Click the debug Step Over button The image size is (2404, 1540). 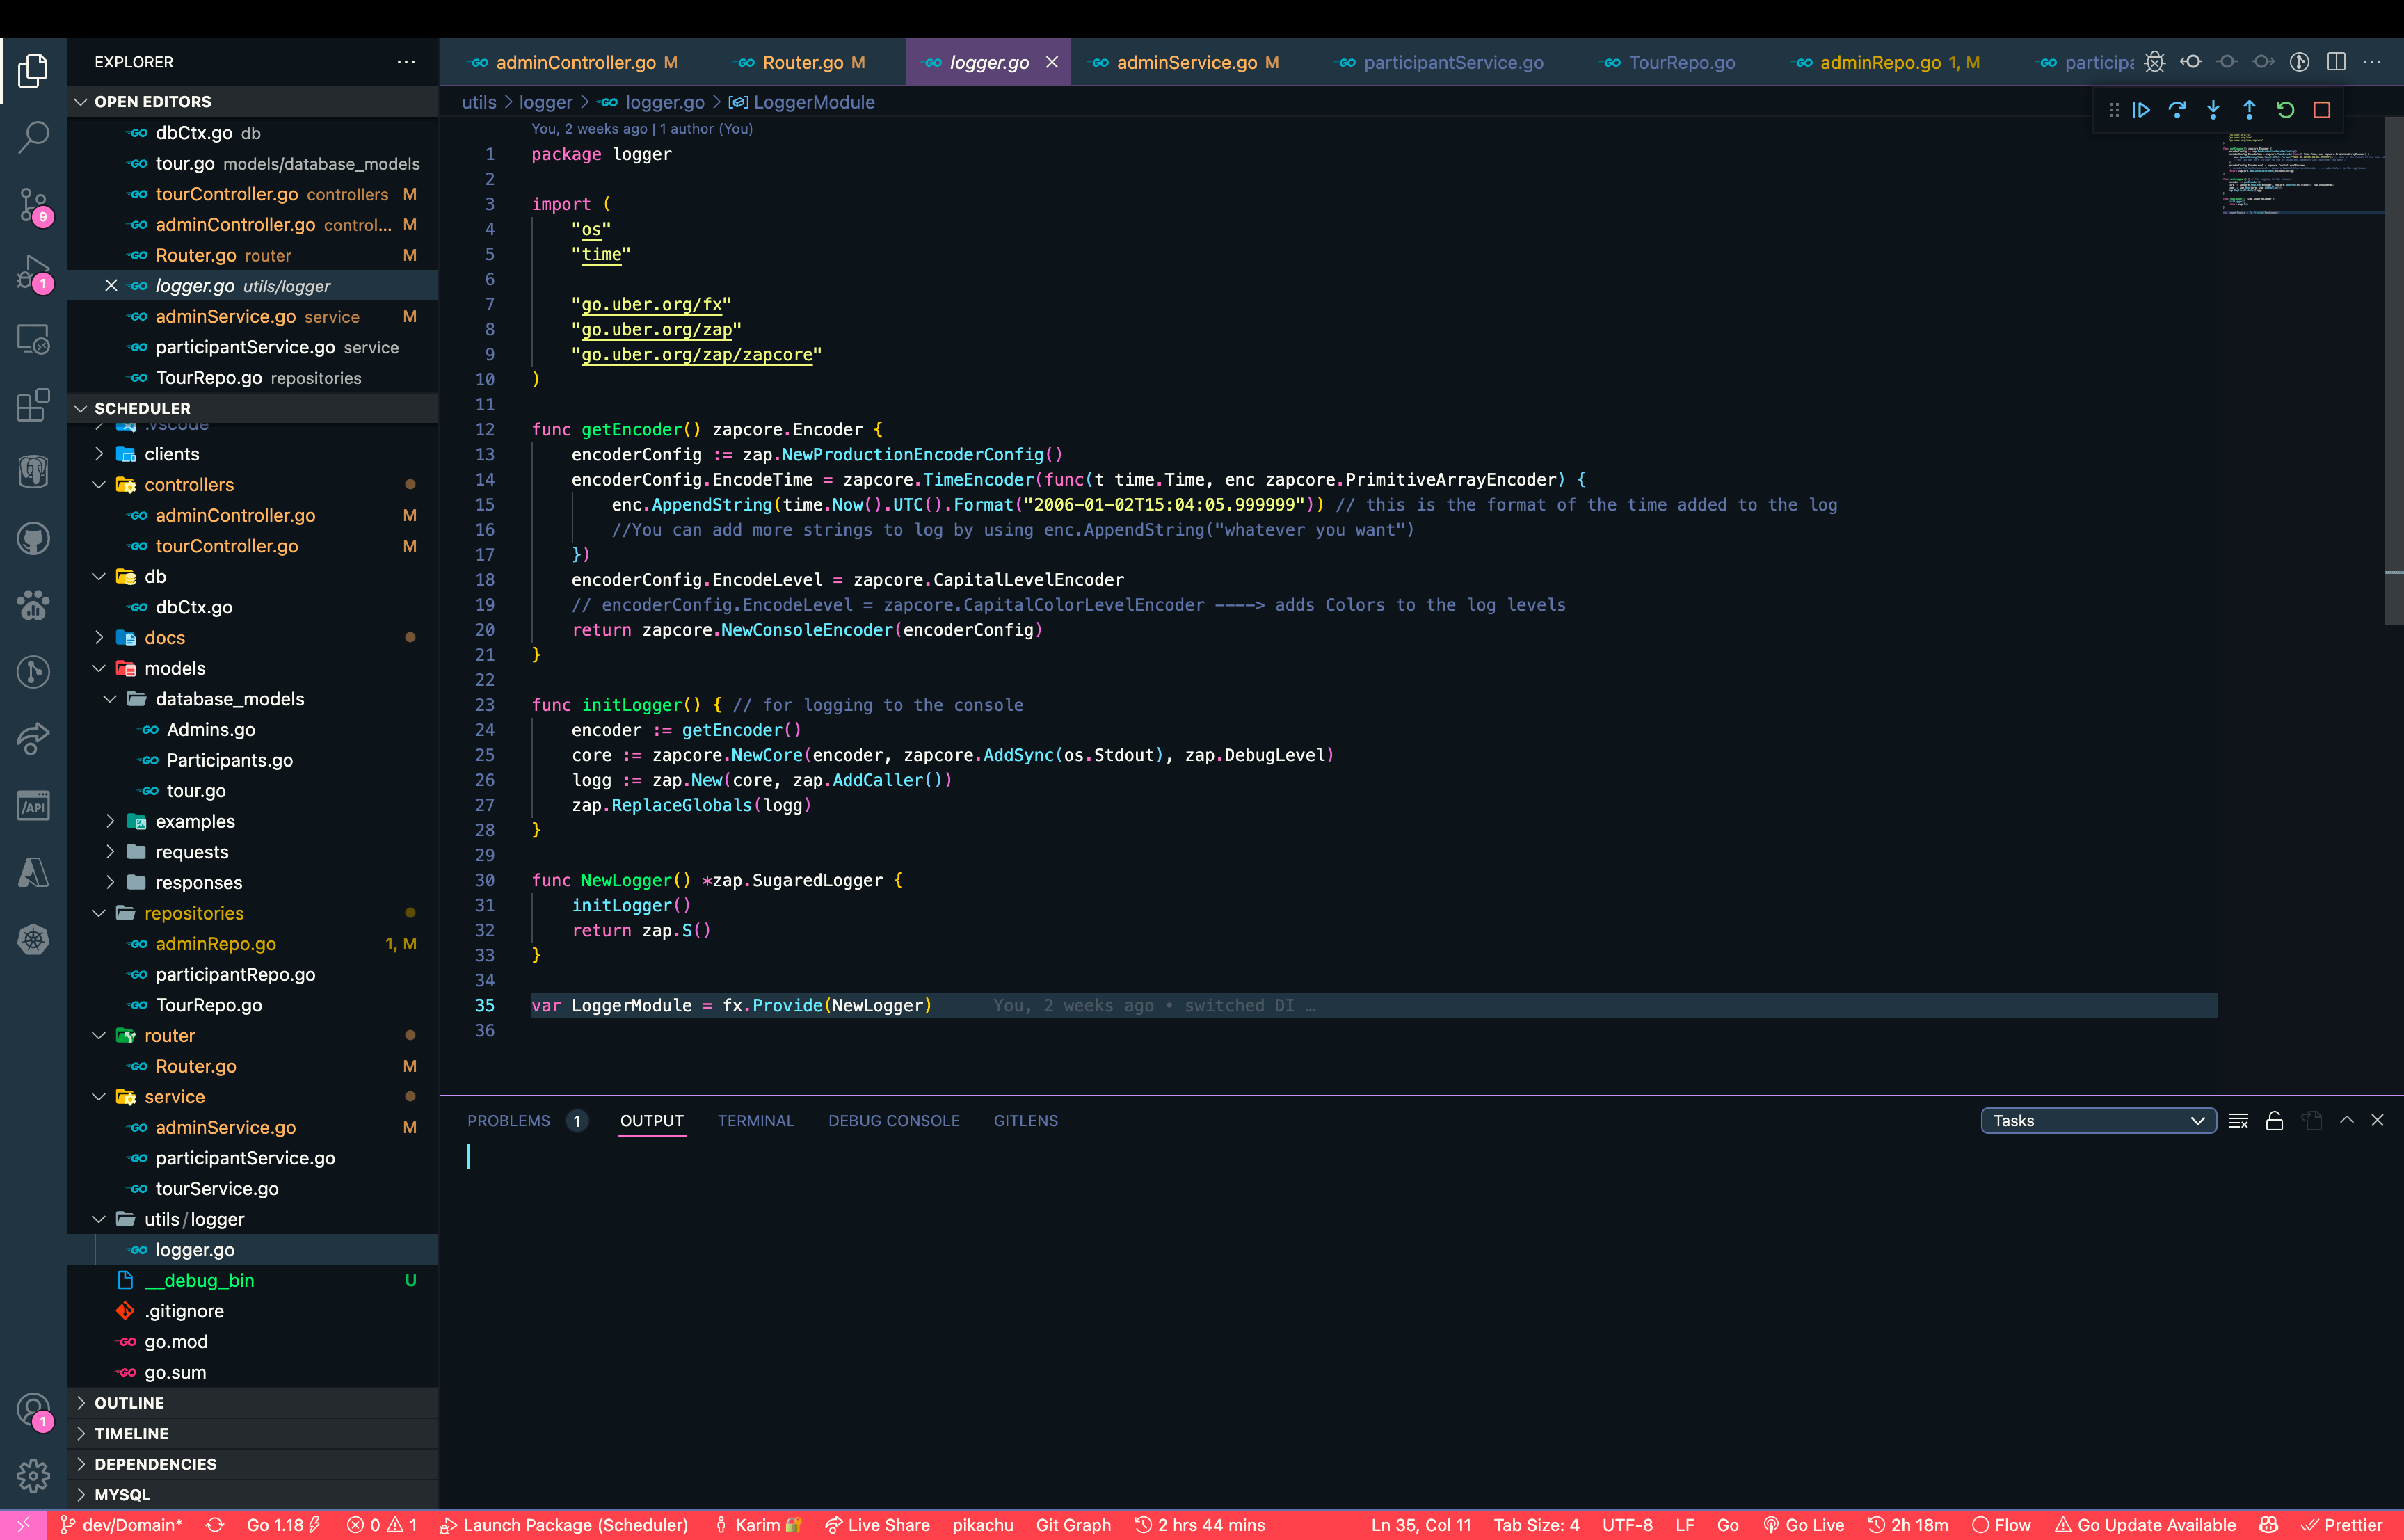pyautogui.click(x=2177, y=110)
